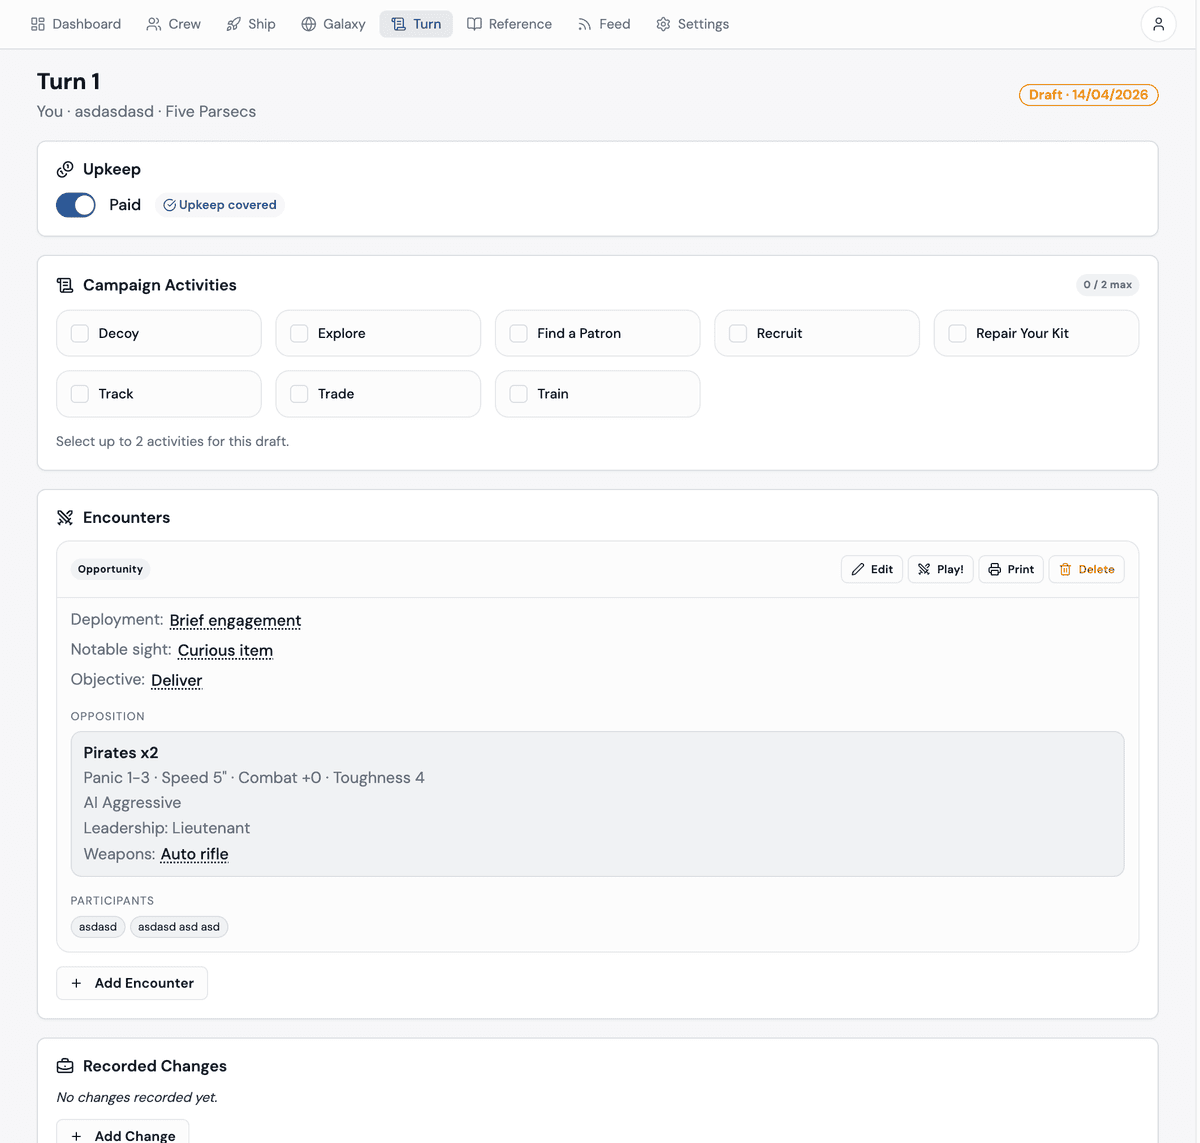Click the Upkeep covered check icon
The width and height of the screenshot is (1200, 1143).
point(170,205)
